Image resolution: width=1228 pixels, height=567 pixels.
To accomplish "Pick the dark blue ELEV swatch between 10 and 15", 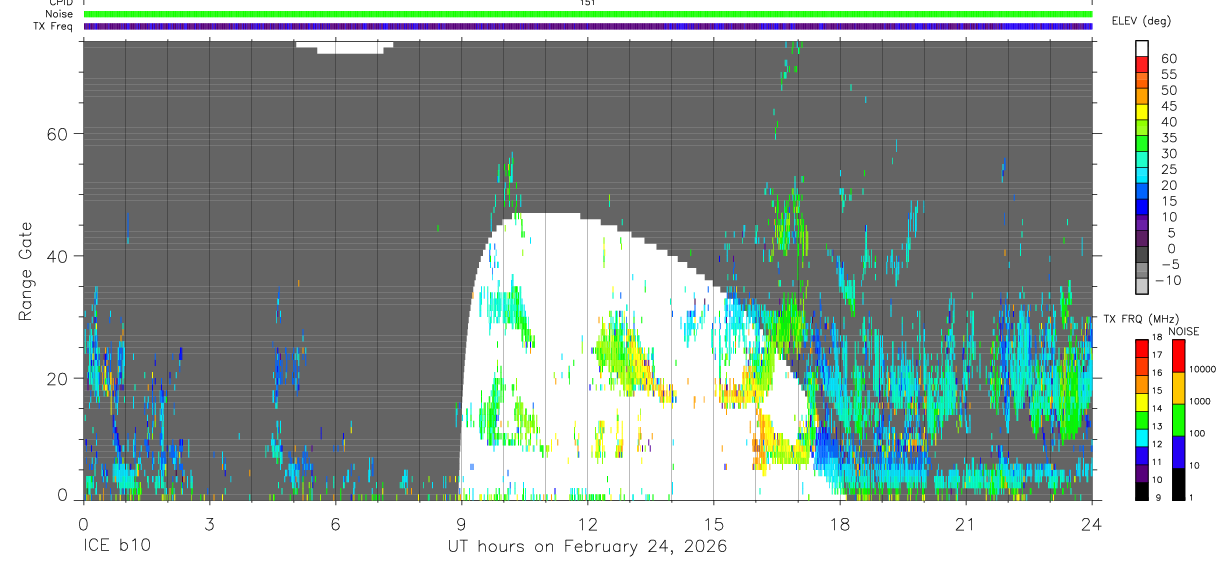I will coord(1143,209).
